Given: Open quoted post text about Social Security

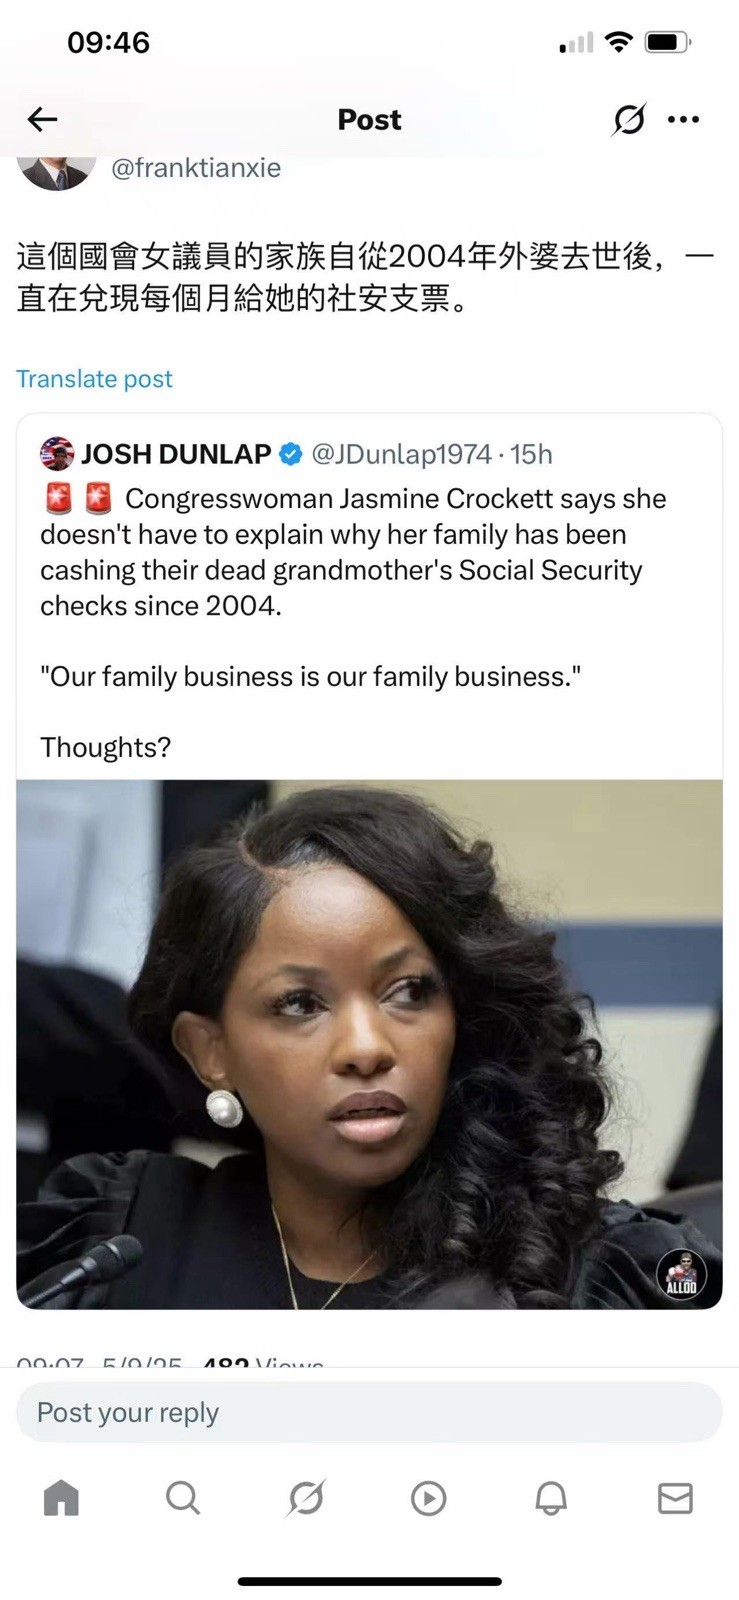Looking at the screenshot, I should point(355,552).
